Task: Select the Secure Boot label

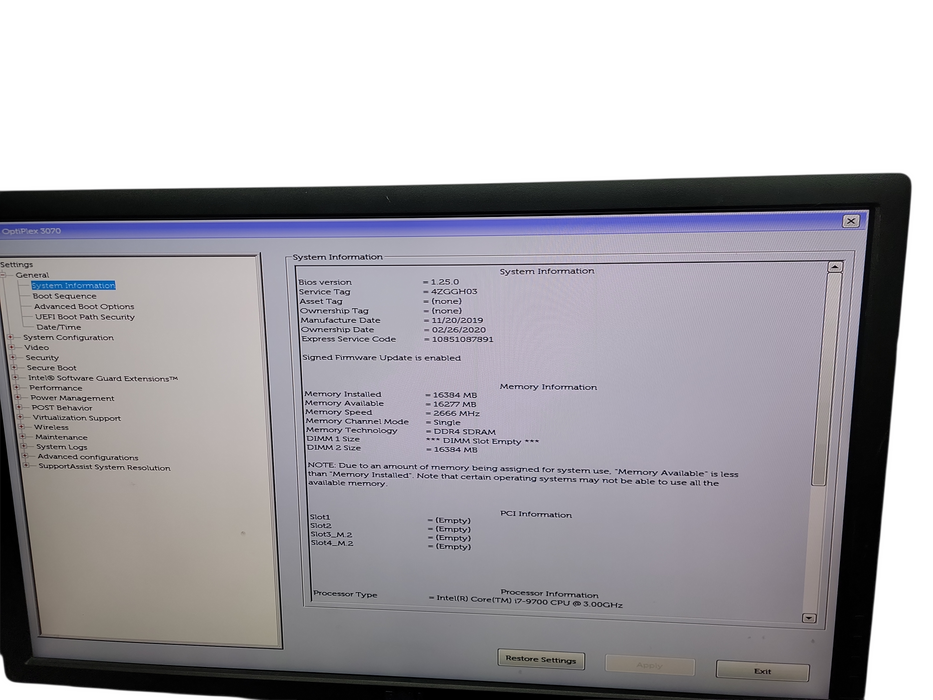Action: [51, 368]
